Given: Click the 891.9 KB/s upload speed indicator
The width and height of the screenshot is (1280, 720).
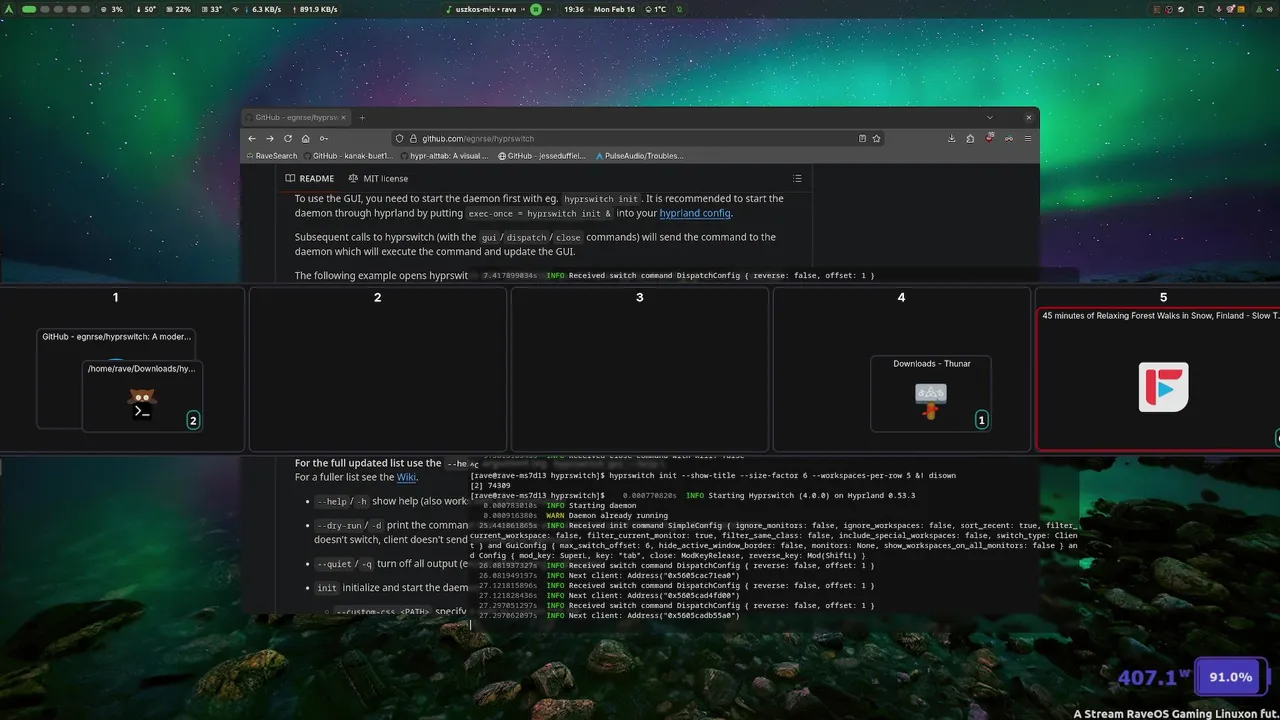Looking at the screenshot, I should 314,9.
